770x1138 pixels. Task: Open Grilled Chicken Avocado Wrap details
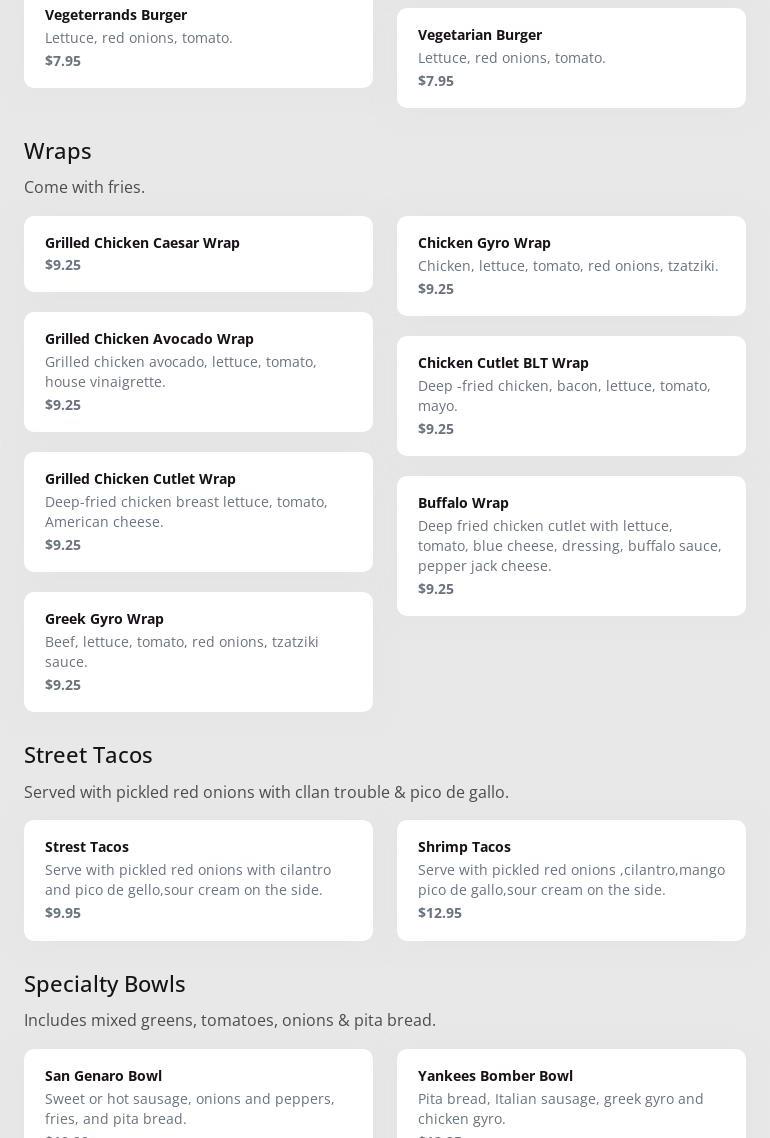pyautogui.click(x=198, y=371)
